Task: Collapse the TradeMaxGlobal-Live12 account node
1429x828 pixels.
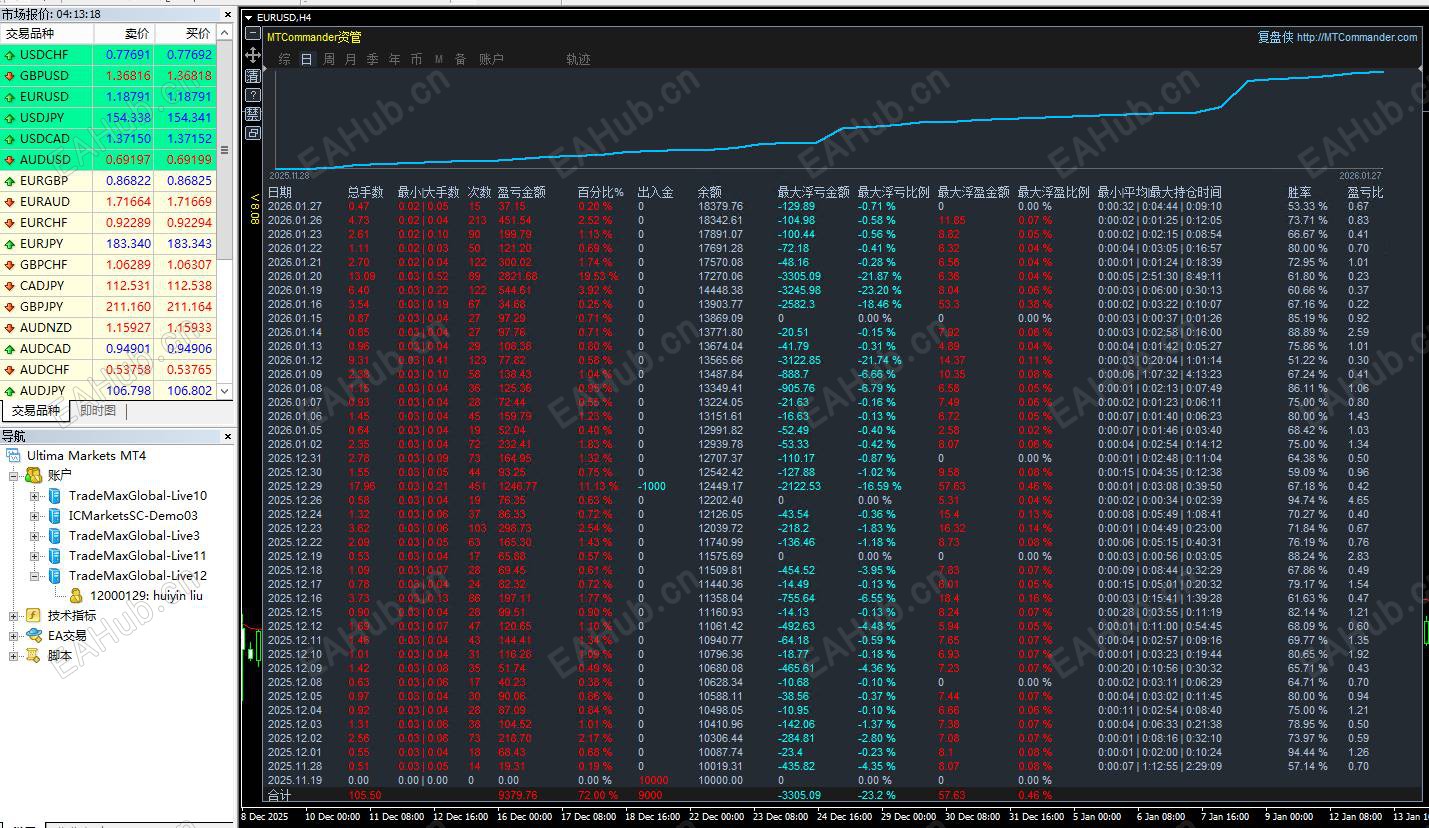Action: point(35,576)
